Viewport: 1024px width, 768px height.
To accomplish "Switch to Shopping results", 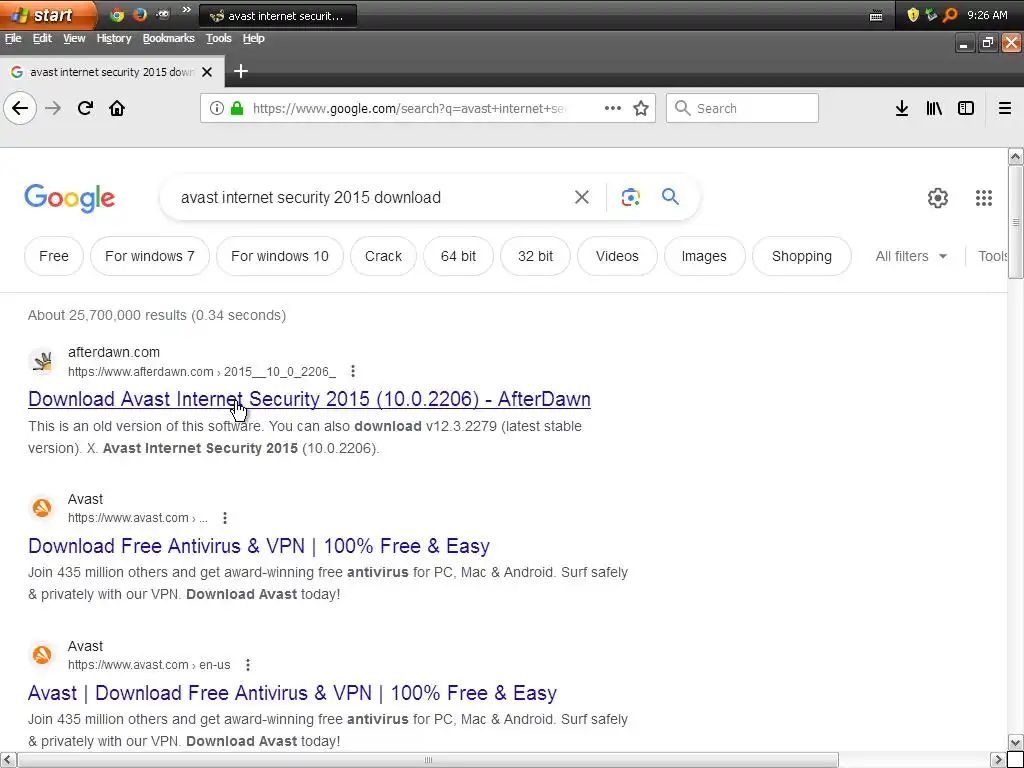I will (x=802, y=256).
